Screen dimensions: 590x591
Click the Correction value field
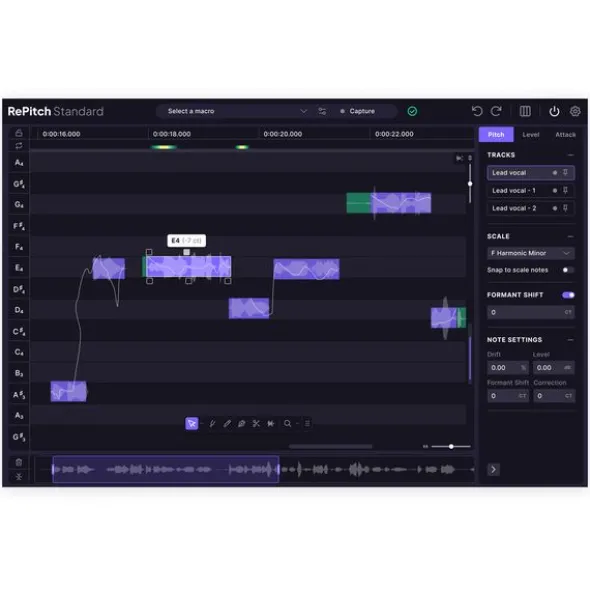tap(553, 396)
